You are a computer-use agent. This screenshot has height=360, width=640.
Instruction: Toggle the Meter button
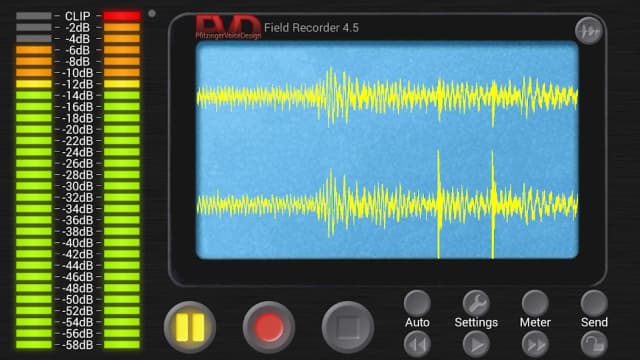click(x=535, y=303)
